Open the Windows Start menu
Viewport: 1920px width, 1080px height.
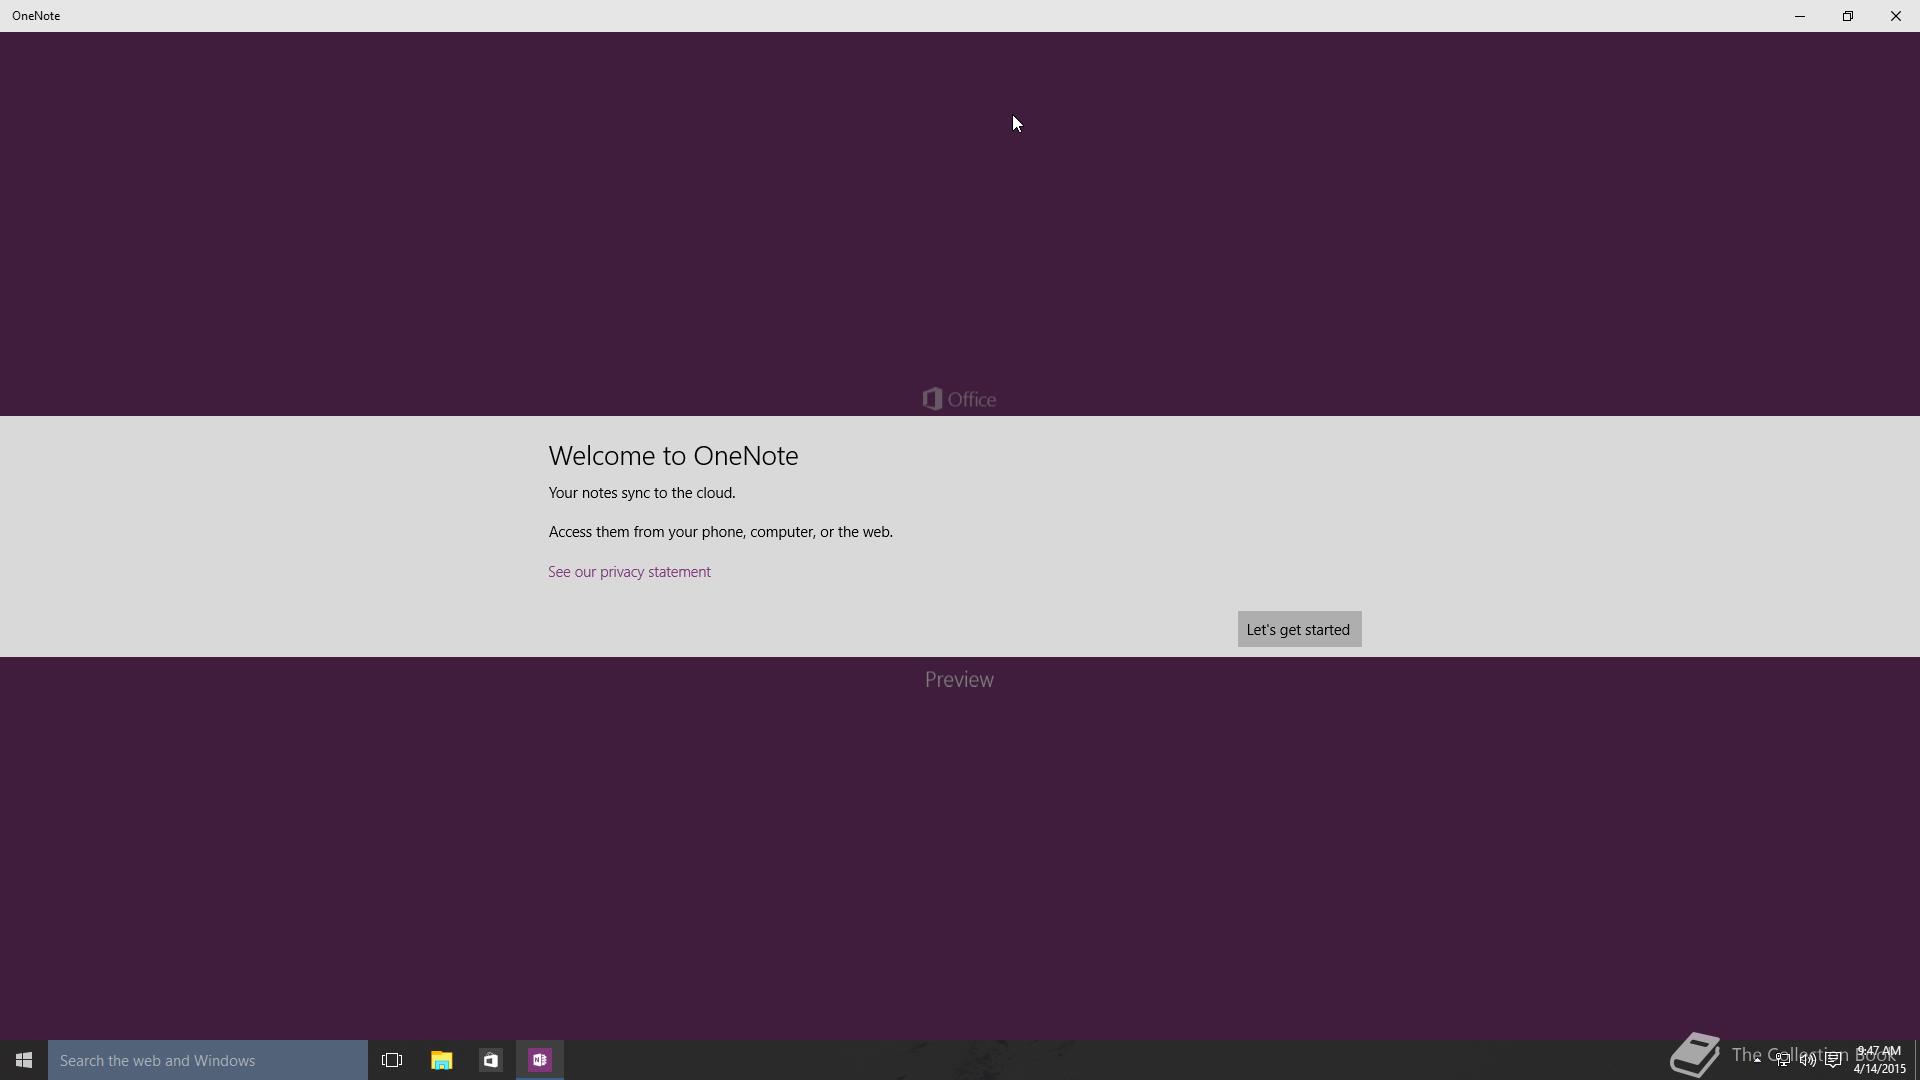[24, 1060]
